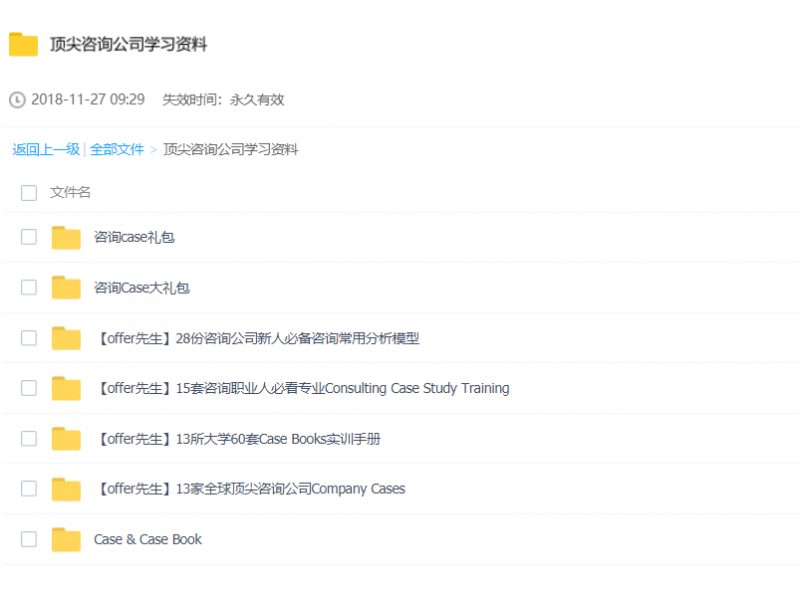Open folder icon for 咨询Case大礼包
Image resolution: width=800 pixels, height=594 pixels.
[66, 288]
